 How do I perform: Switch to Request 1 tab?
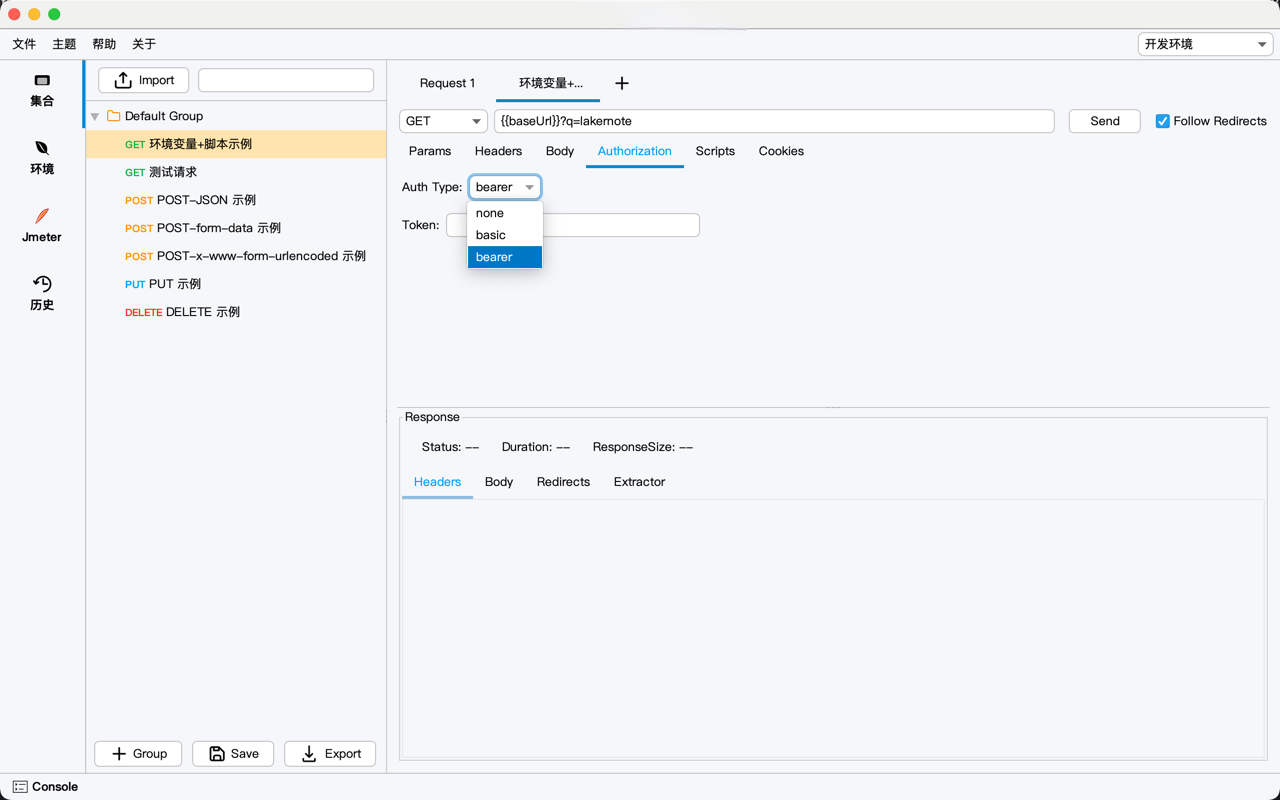447,83
